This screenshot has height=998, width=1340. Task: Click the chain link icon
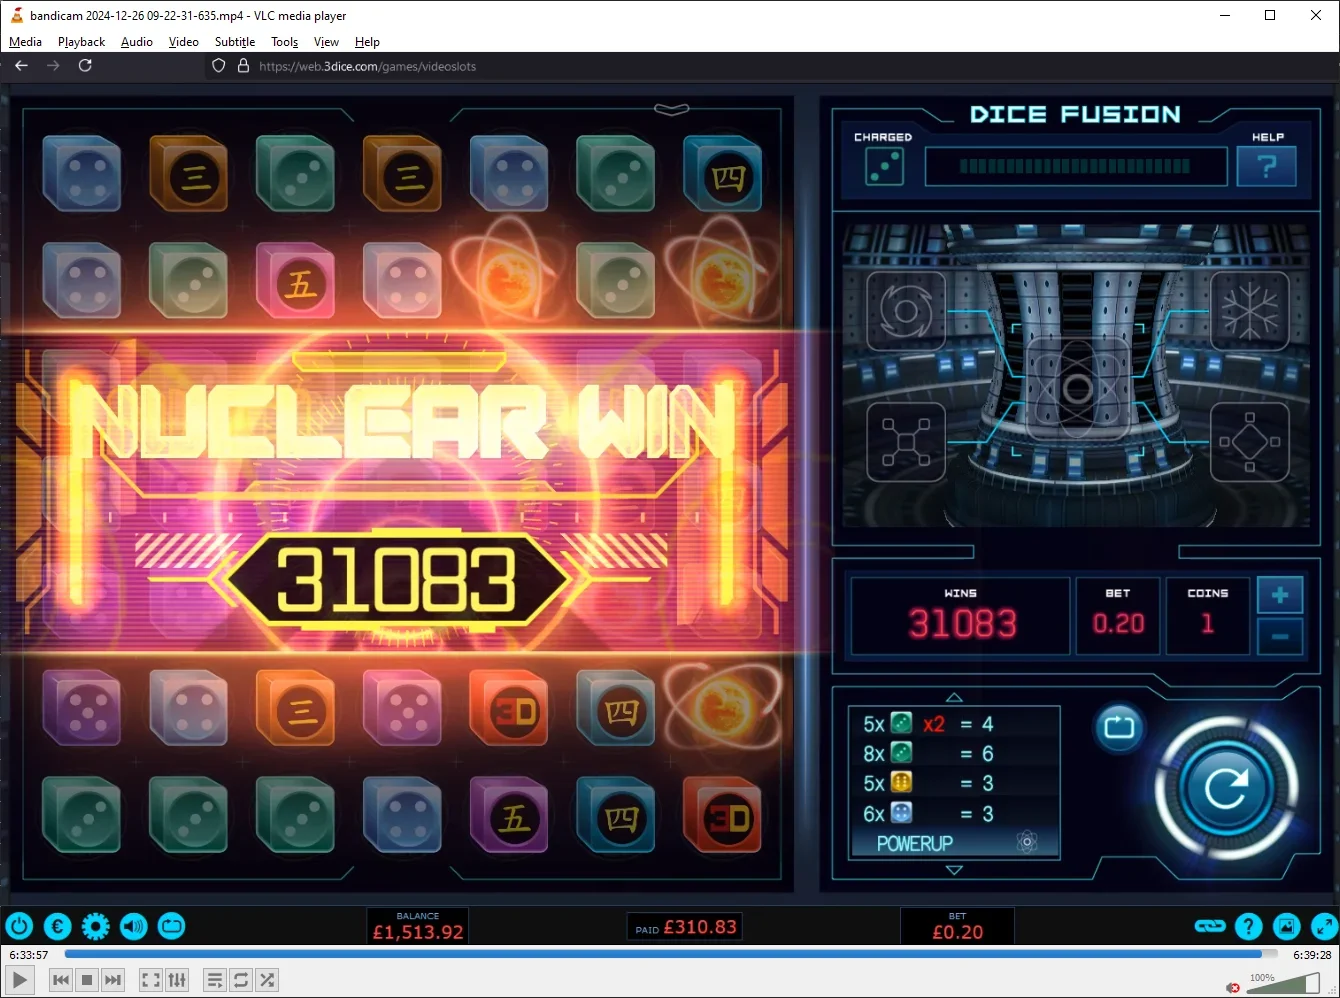[x=1210, y=927]
